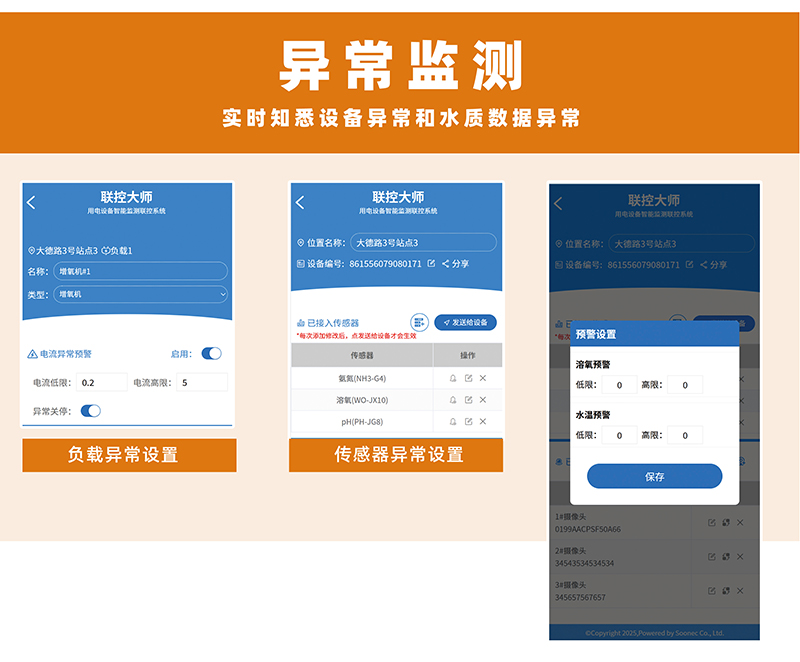Delete the pH(PH-JG8) sensor with X icon
This screenshot has width=800, height=662.
(x=482, y=422)
